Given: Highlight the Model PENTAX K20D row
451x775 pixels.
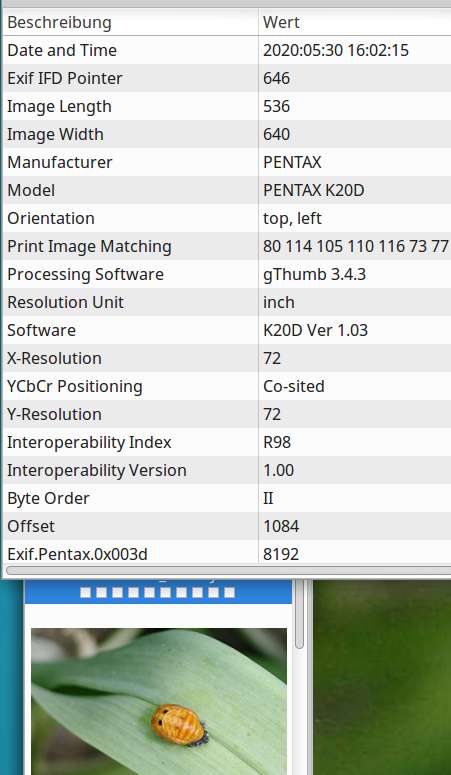Looking at the screenshot, I should (227, 190).
